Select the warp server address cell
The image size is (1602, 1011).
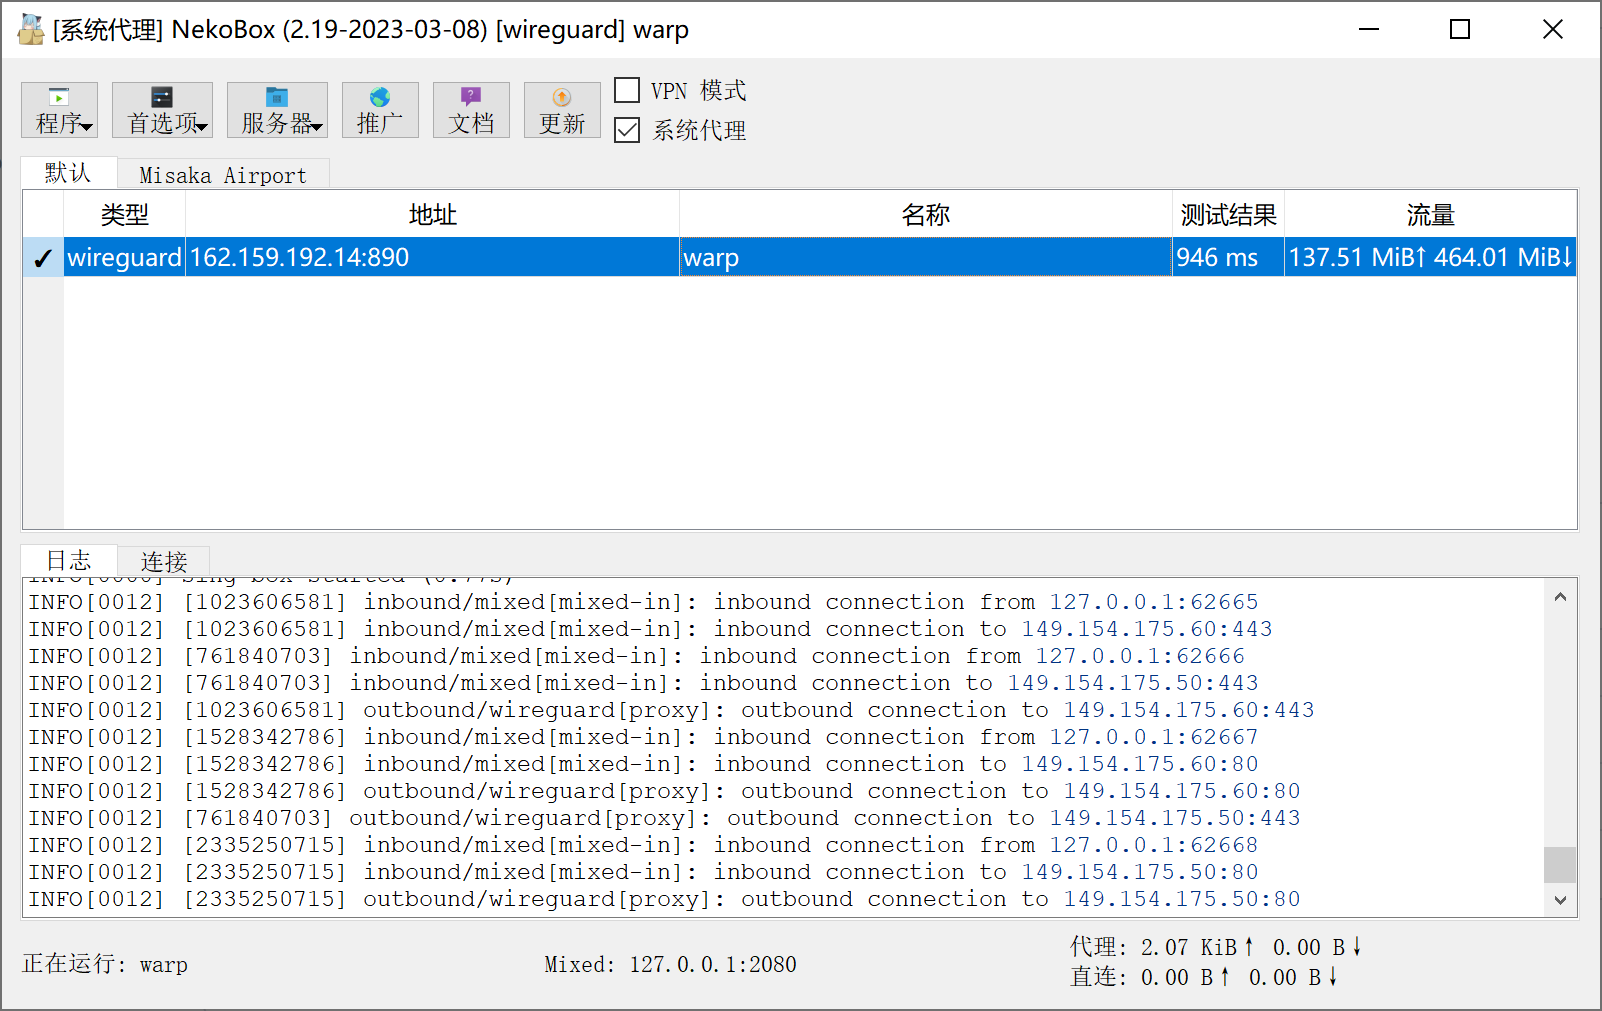[x=431, y=258]
